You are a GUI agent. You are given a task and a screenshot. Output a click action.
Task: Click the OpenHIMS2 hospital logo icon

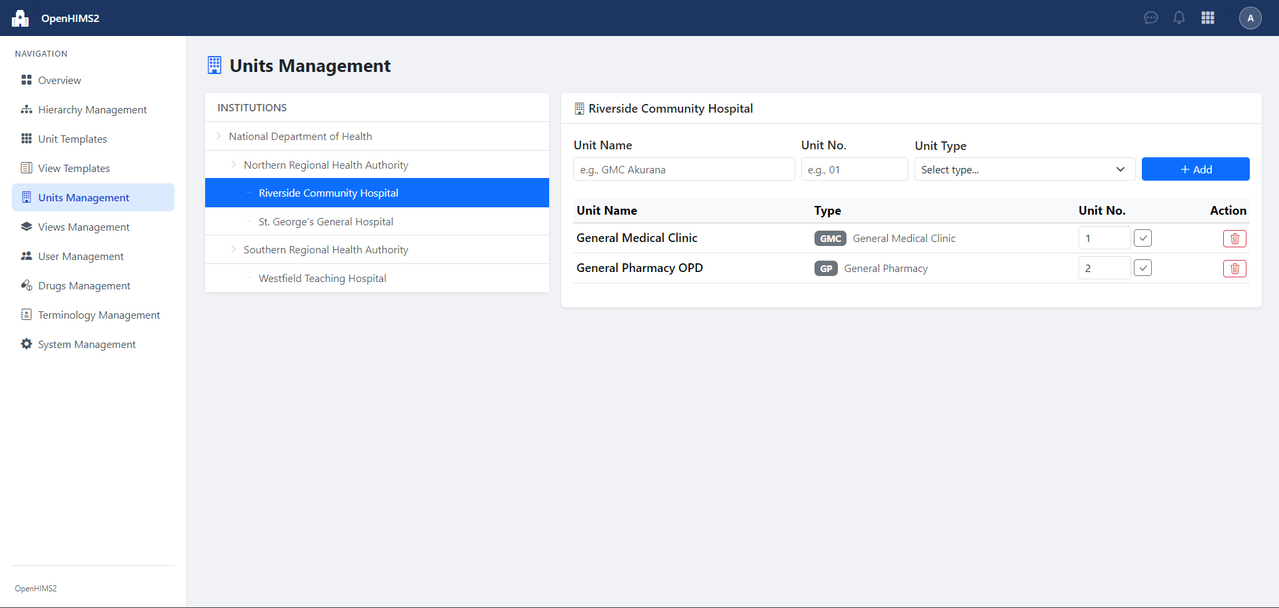click(20, 18)
